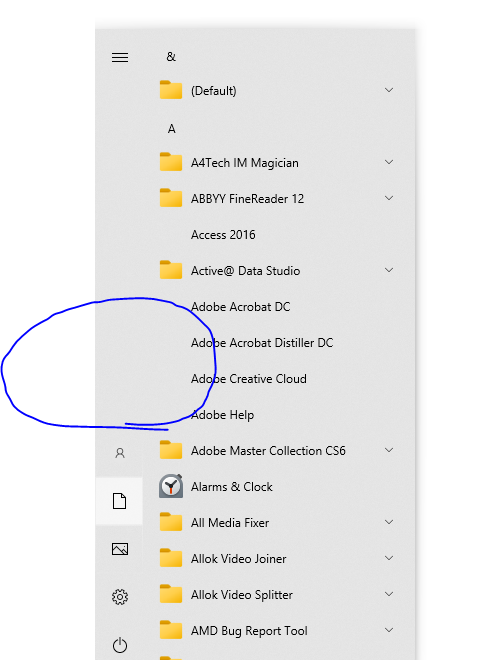Click the 'A' letter section header
The width and height of the screenshot is (489, 660).
171,129
